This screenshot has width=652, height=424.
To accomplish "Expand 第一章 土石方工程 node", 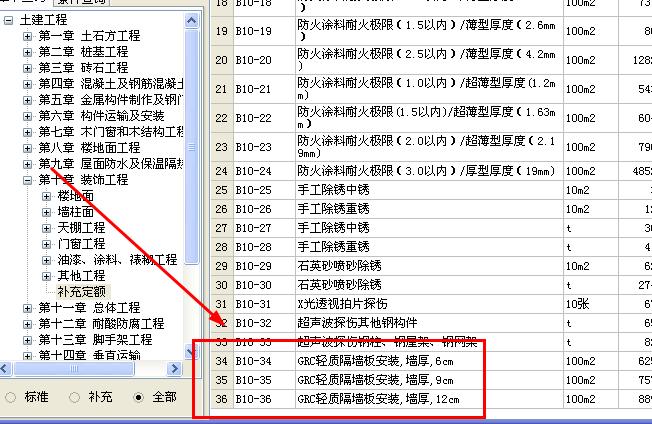I will pyautogui.click(x=27, y=36).
